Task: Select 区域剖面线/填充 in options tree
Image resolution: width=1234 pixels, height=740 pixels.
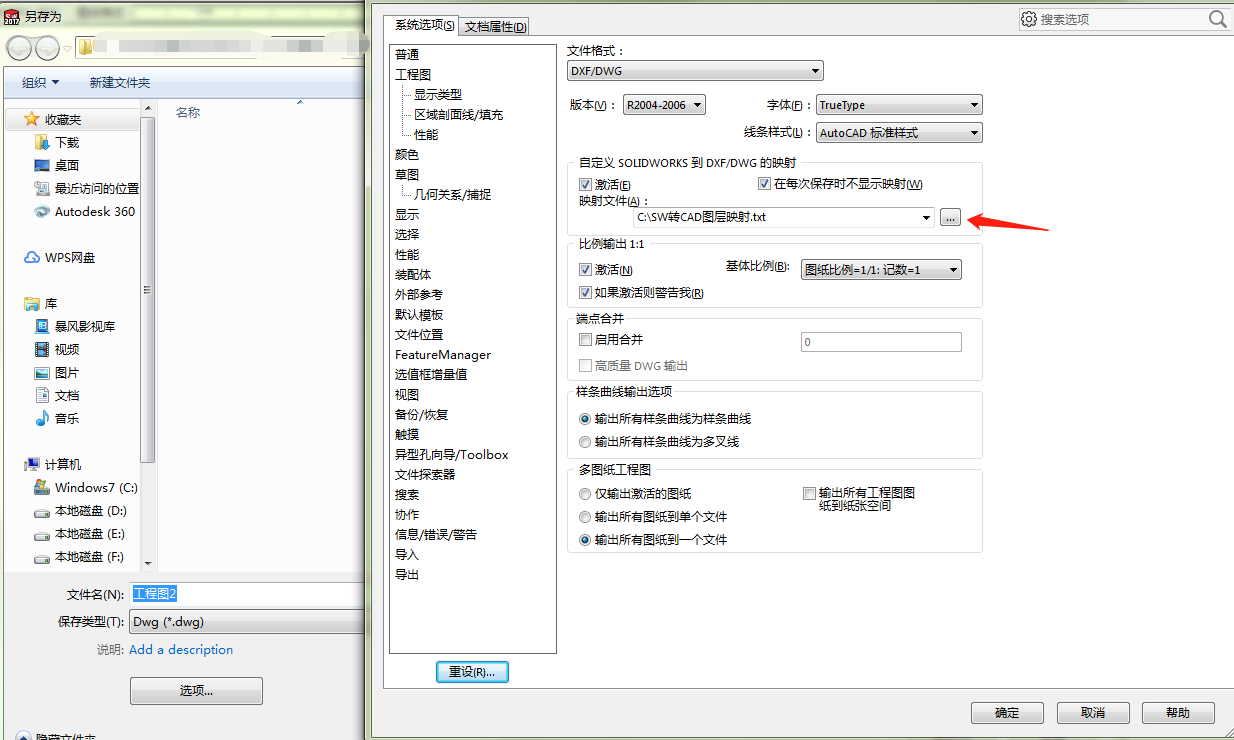Action: [x=459, y=115]
